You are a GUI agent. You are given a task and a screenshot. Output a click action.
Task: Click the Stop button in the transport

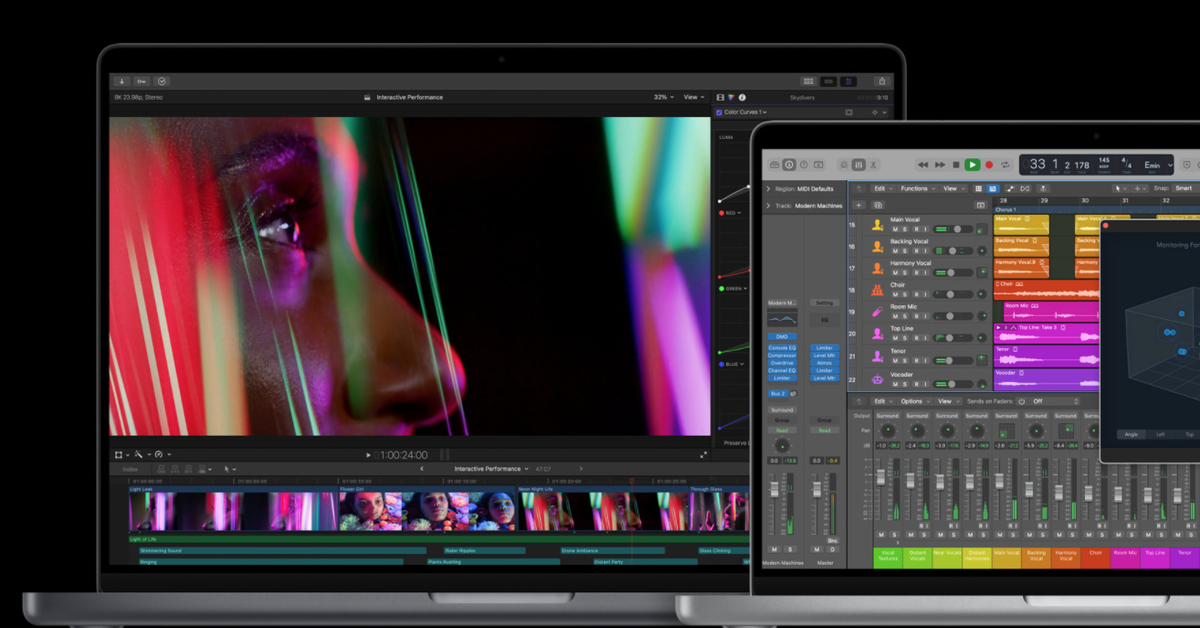point(956,164)
